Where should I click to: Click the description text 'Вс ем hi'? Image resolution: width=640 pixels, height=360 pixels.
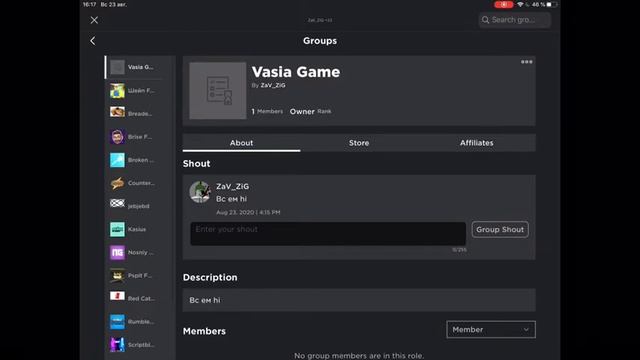point(205,300)
